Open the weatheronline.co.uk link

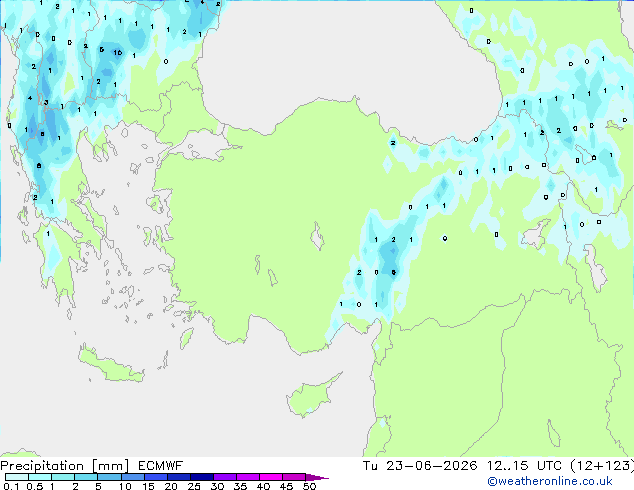click(550, 481)
